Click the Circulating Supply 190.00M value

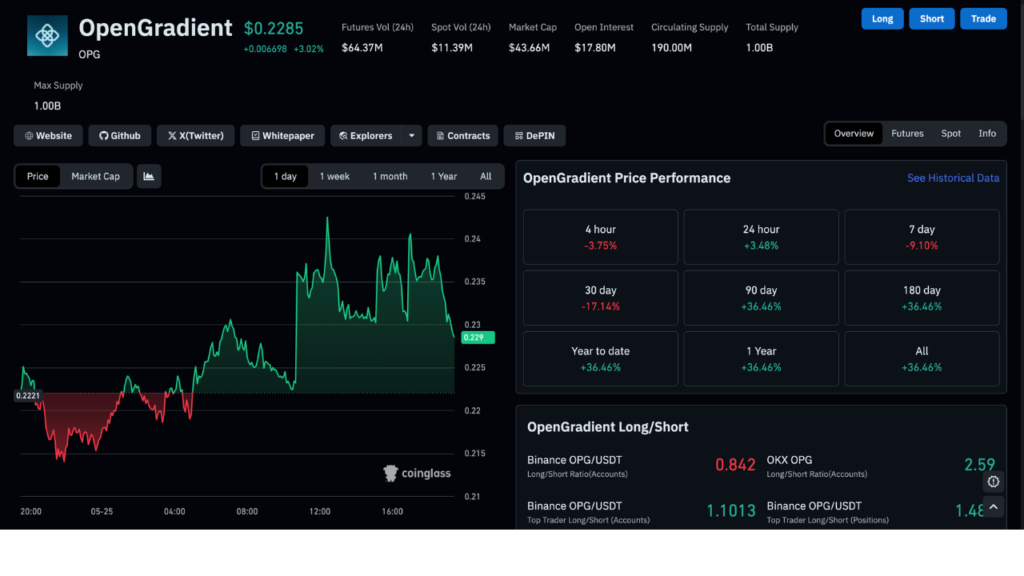point(671,48)
